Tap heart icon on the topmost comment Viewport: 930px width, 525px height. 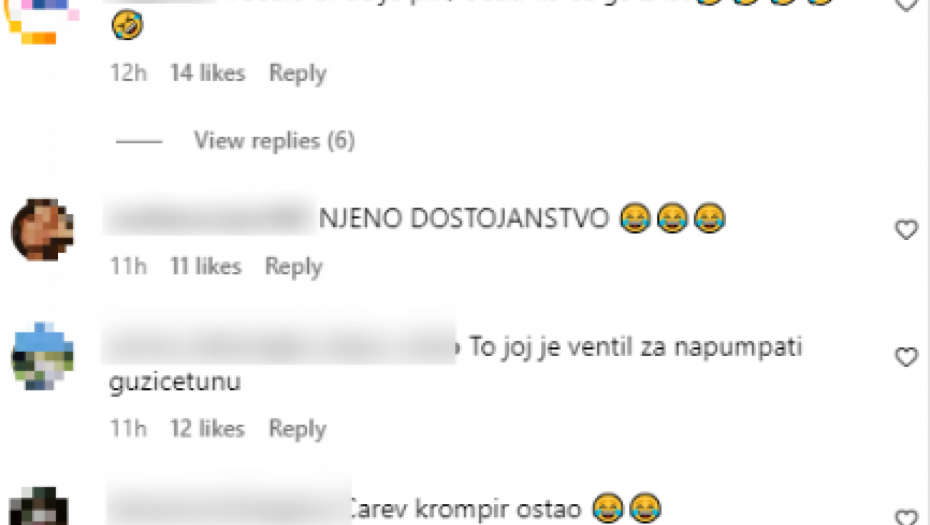[x=906, y=4]
